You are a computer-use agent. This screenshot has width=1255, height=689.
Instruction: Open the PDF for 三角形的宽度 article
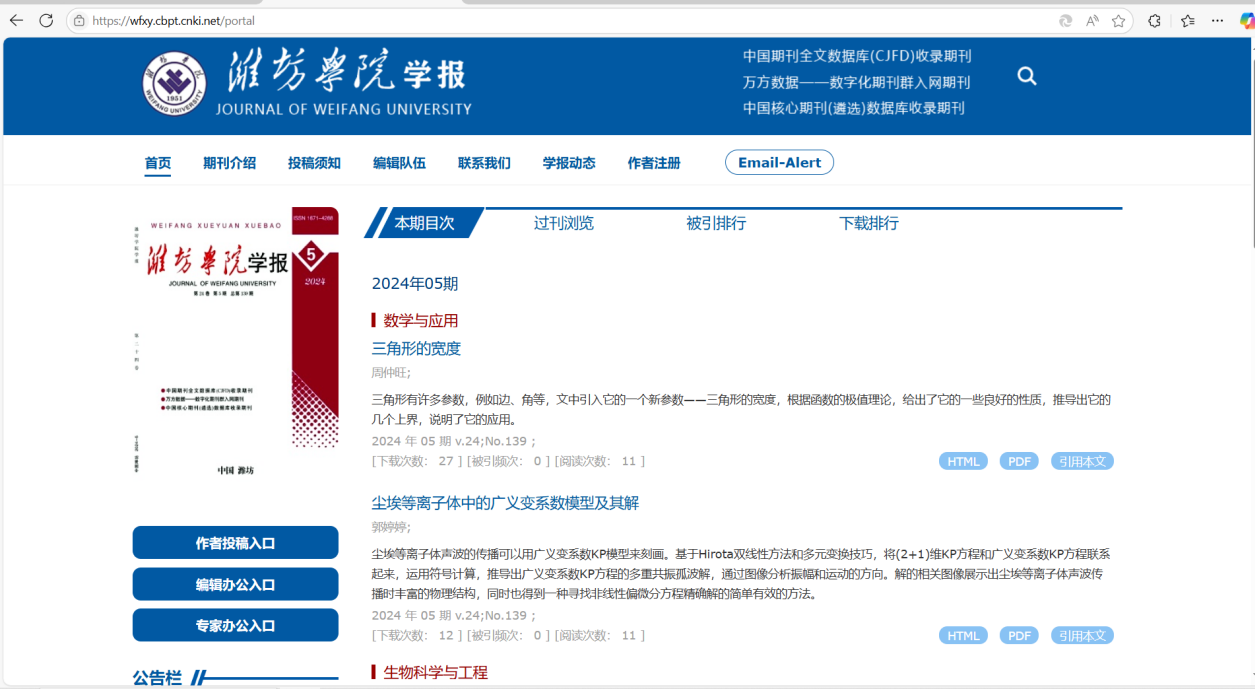pos(1019,461)
